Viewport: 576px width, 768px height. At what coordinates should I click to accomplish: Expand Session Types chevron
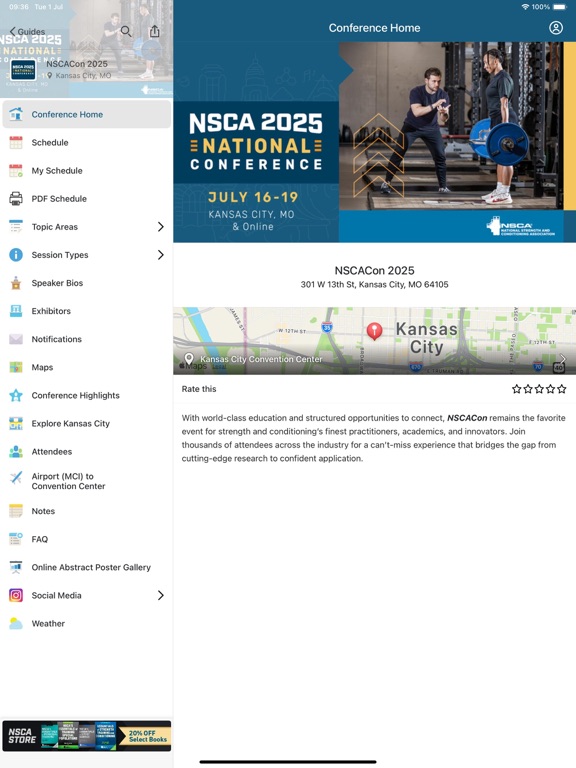click(x=161, y=255)
